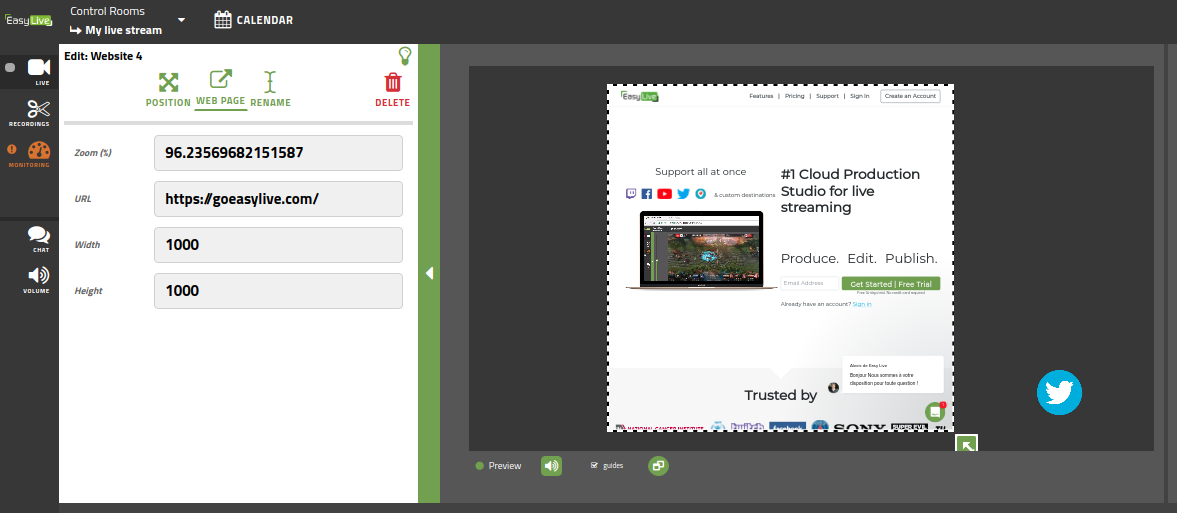Screen dimensions: 1177x513
Task: Click the Facebook icon in preview
Action: (x=647, y=194)
